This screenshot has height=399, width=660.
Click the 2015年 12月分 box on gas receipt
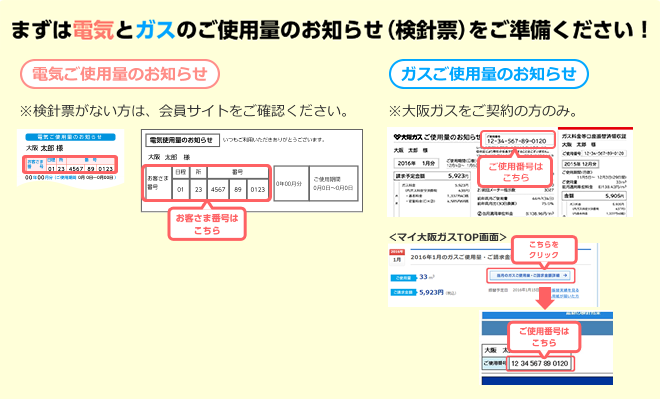coord(581,164)
